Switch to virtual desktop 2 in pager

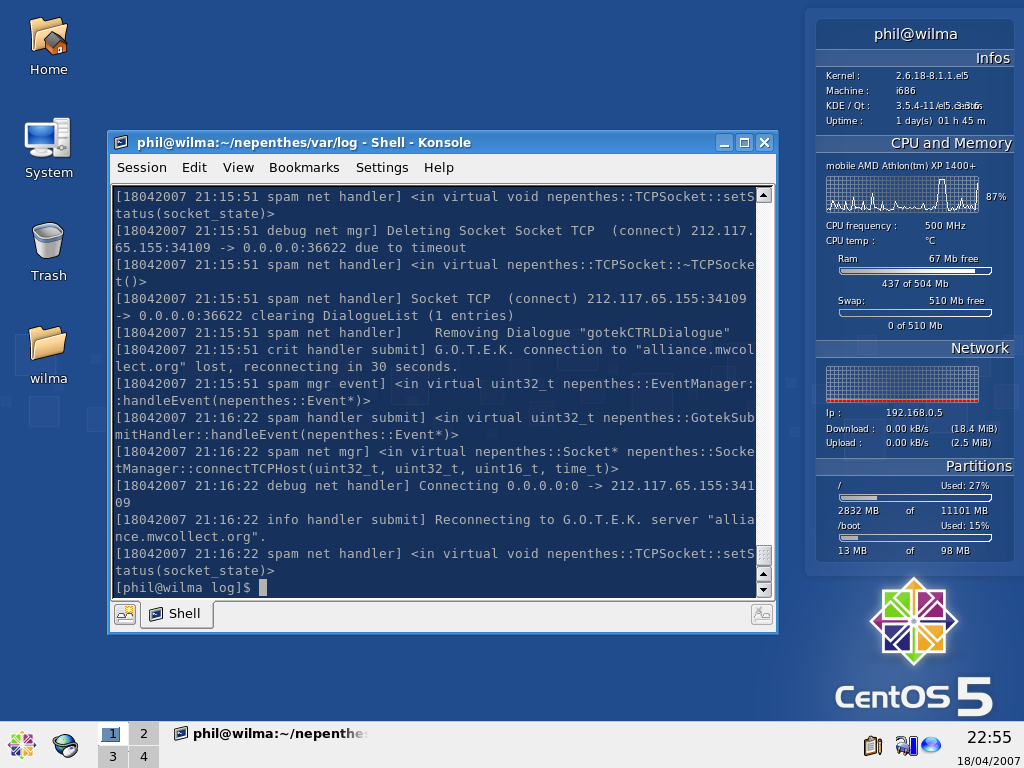[x=143, y=734]
